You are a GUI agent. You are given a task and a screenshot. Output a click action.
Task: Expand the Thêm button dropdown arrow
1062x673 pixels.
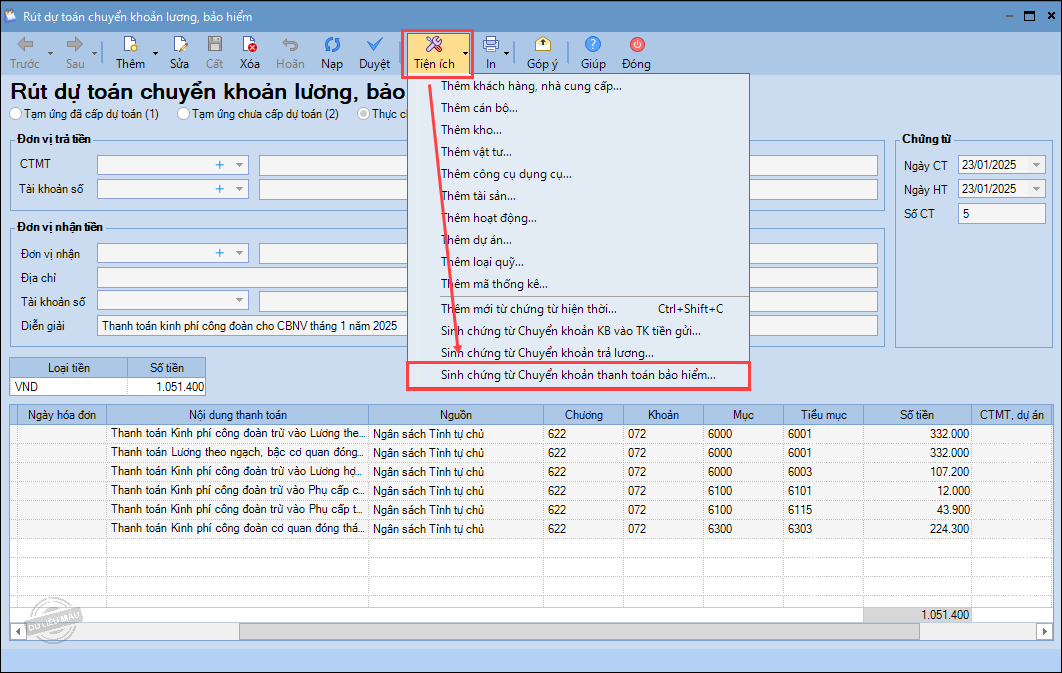[155, 53]
